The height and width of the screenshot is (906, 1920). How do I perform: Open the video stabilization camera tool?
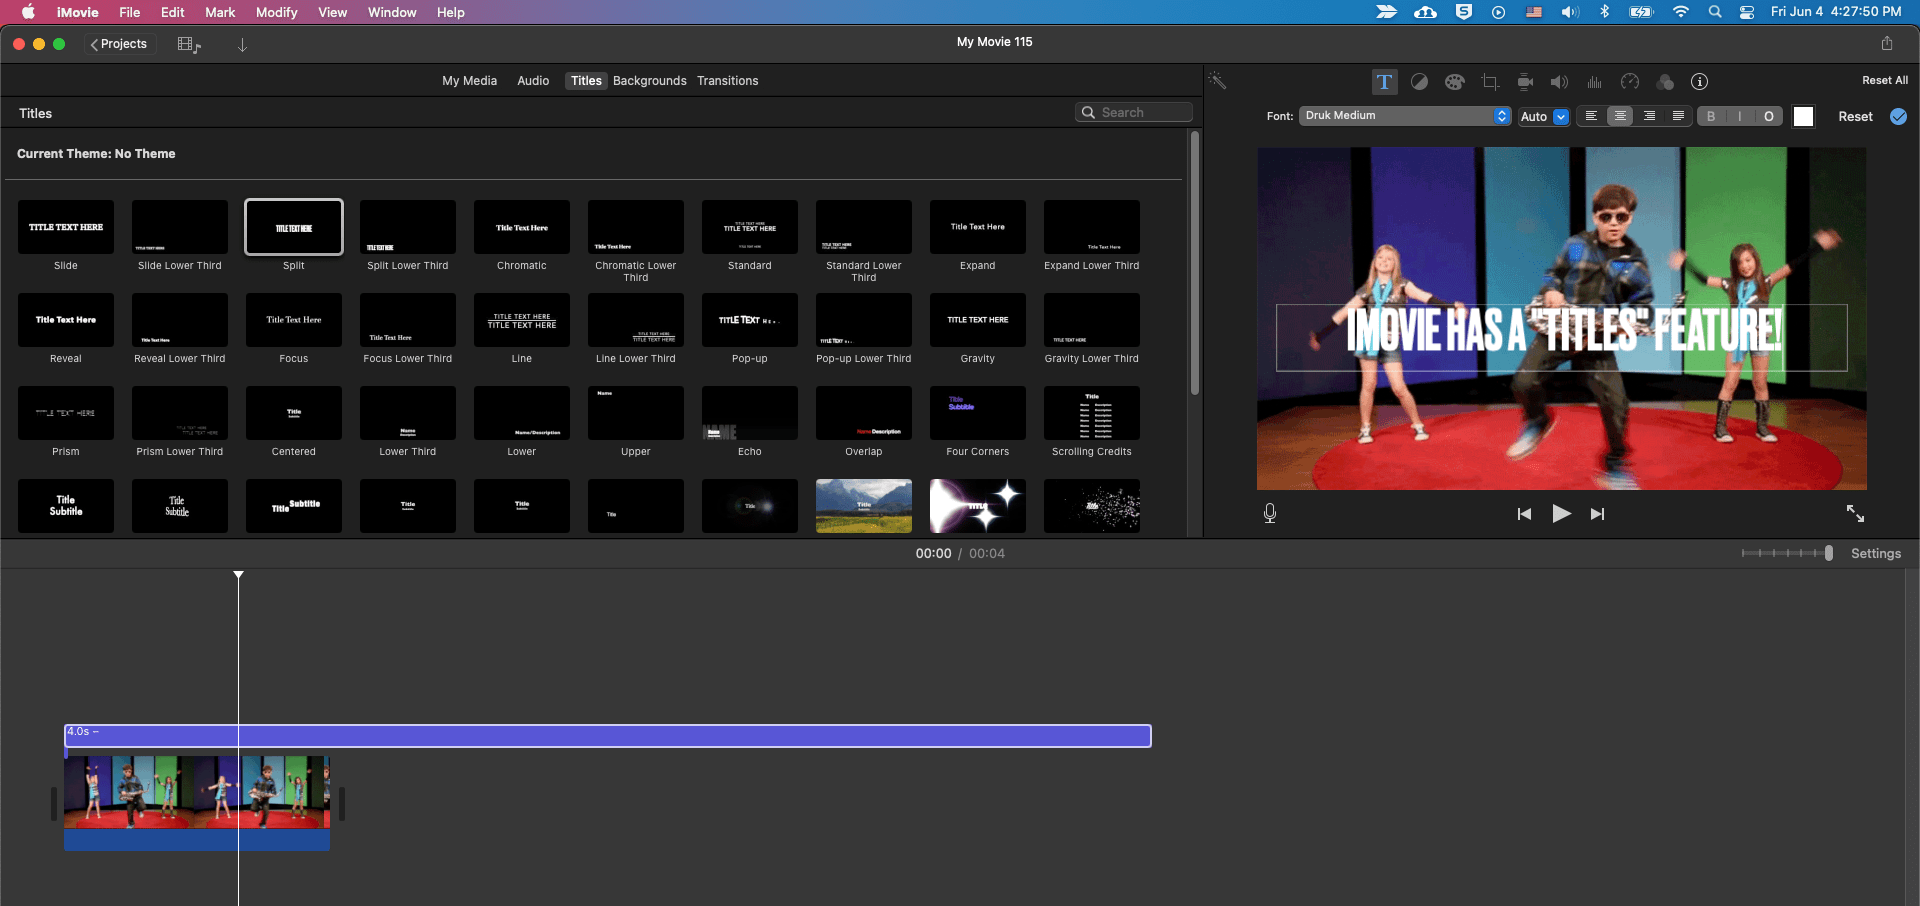coord(1525,82)
